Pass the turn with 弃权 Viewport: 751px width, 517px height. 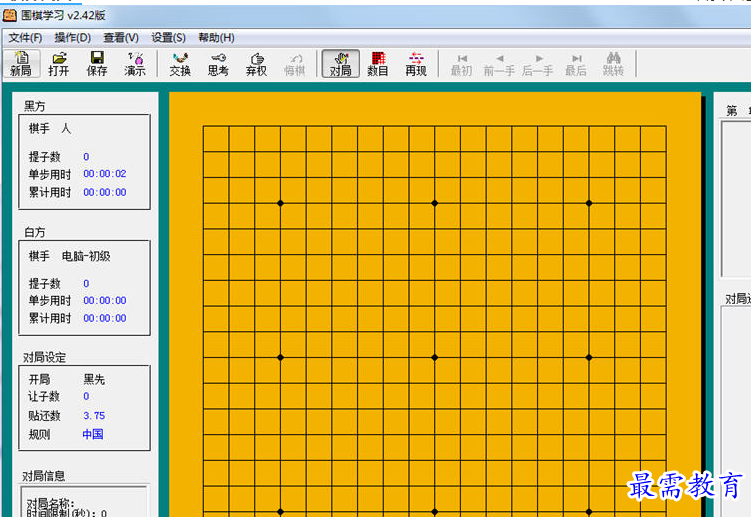point(256,64)
